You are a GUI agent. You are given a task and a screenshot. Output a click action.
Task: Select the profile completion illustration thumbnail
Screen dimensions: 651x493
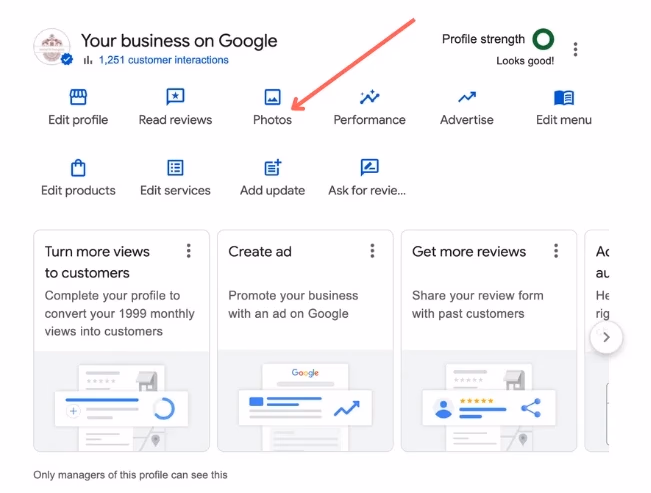pyautogui.click(x=121, y=402)
